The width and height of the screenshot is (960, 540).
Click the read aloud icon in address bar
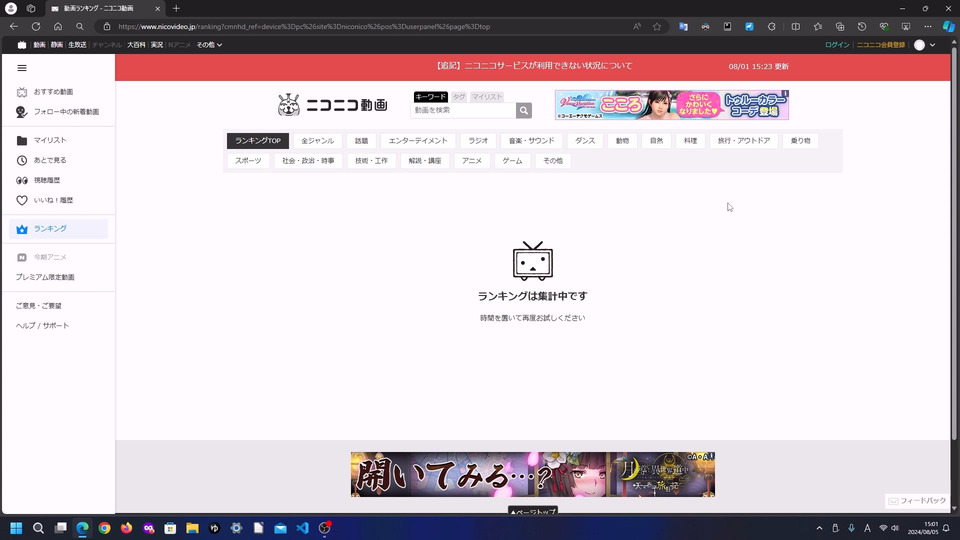(637, 26)
